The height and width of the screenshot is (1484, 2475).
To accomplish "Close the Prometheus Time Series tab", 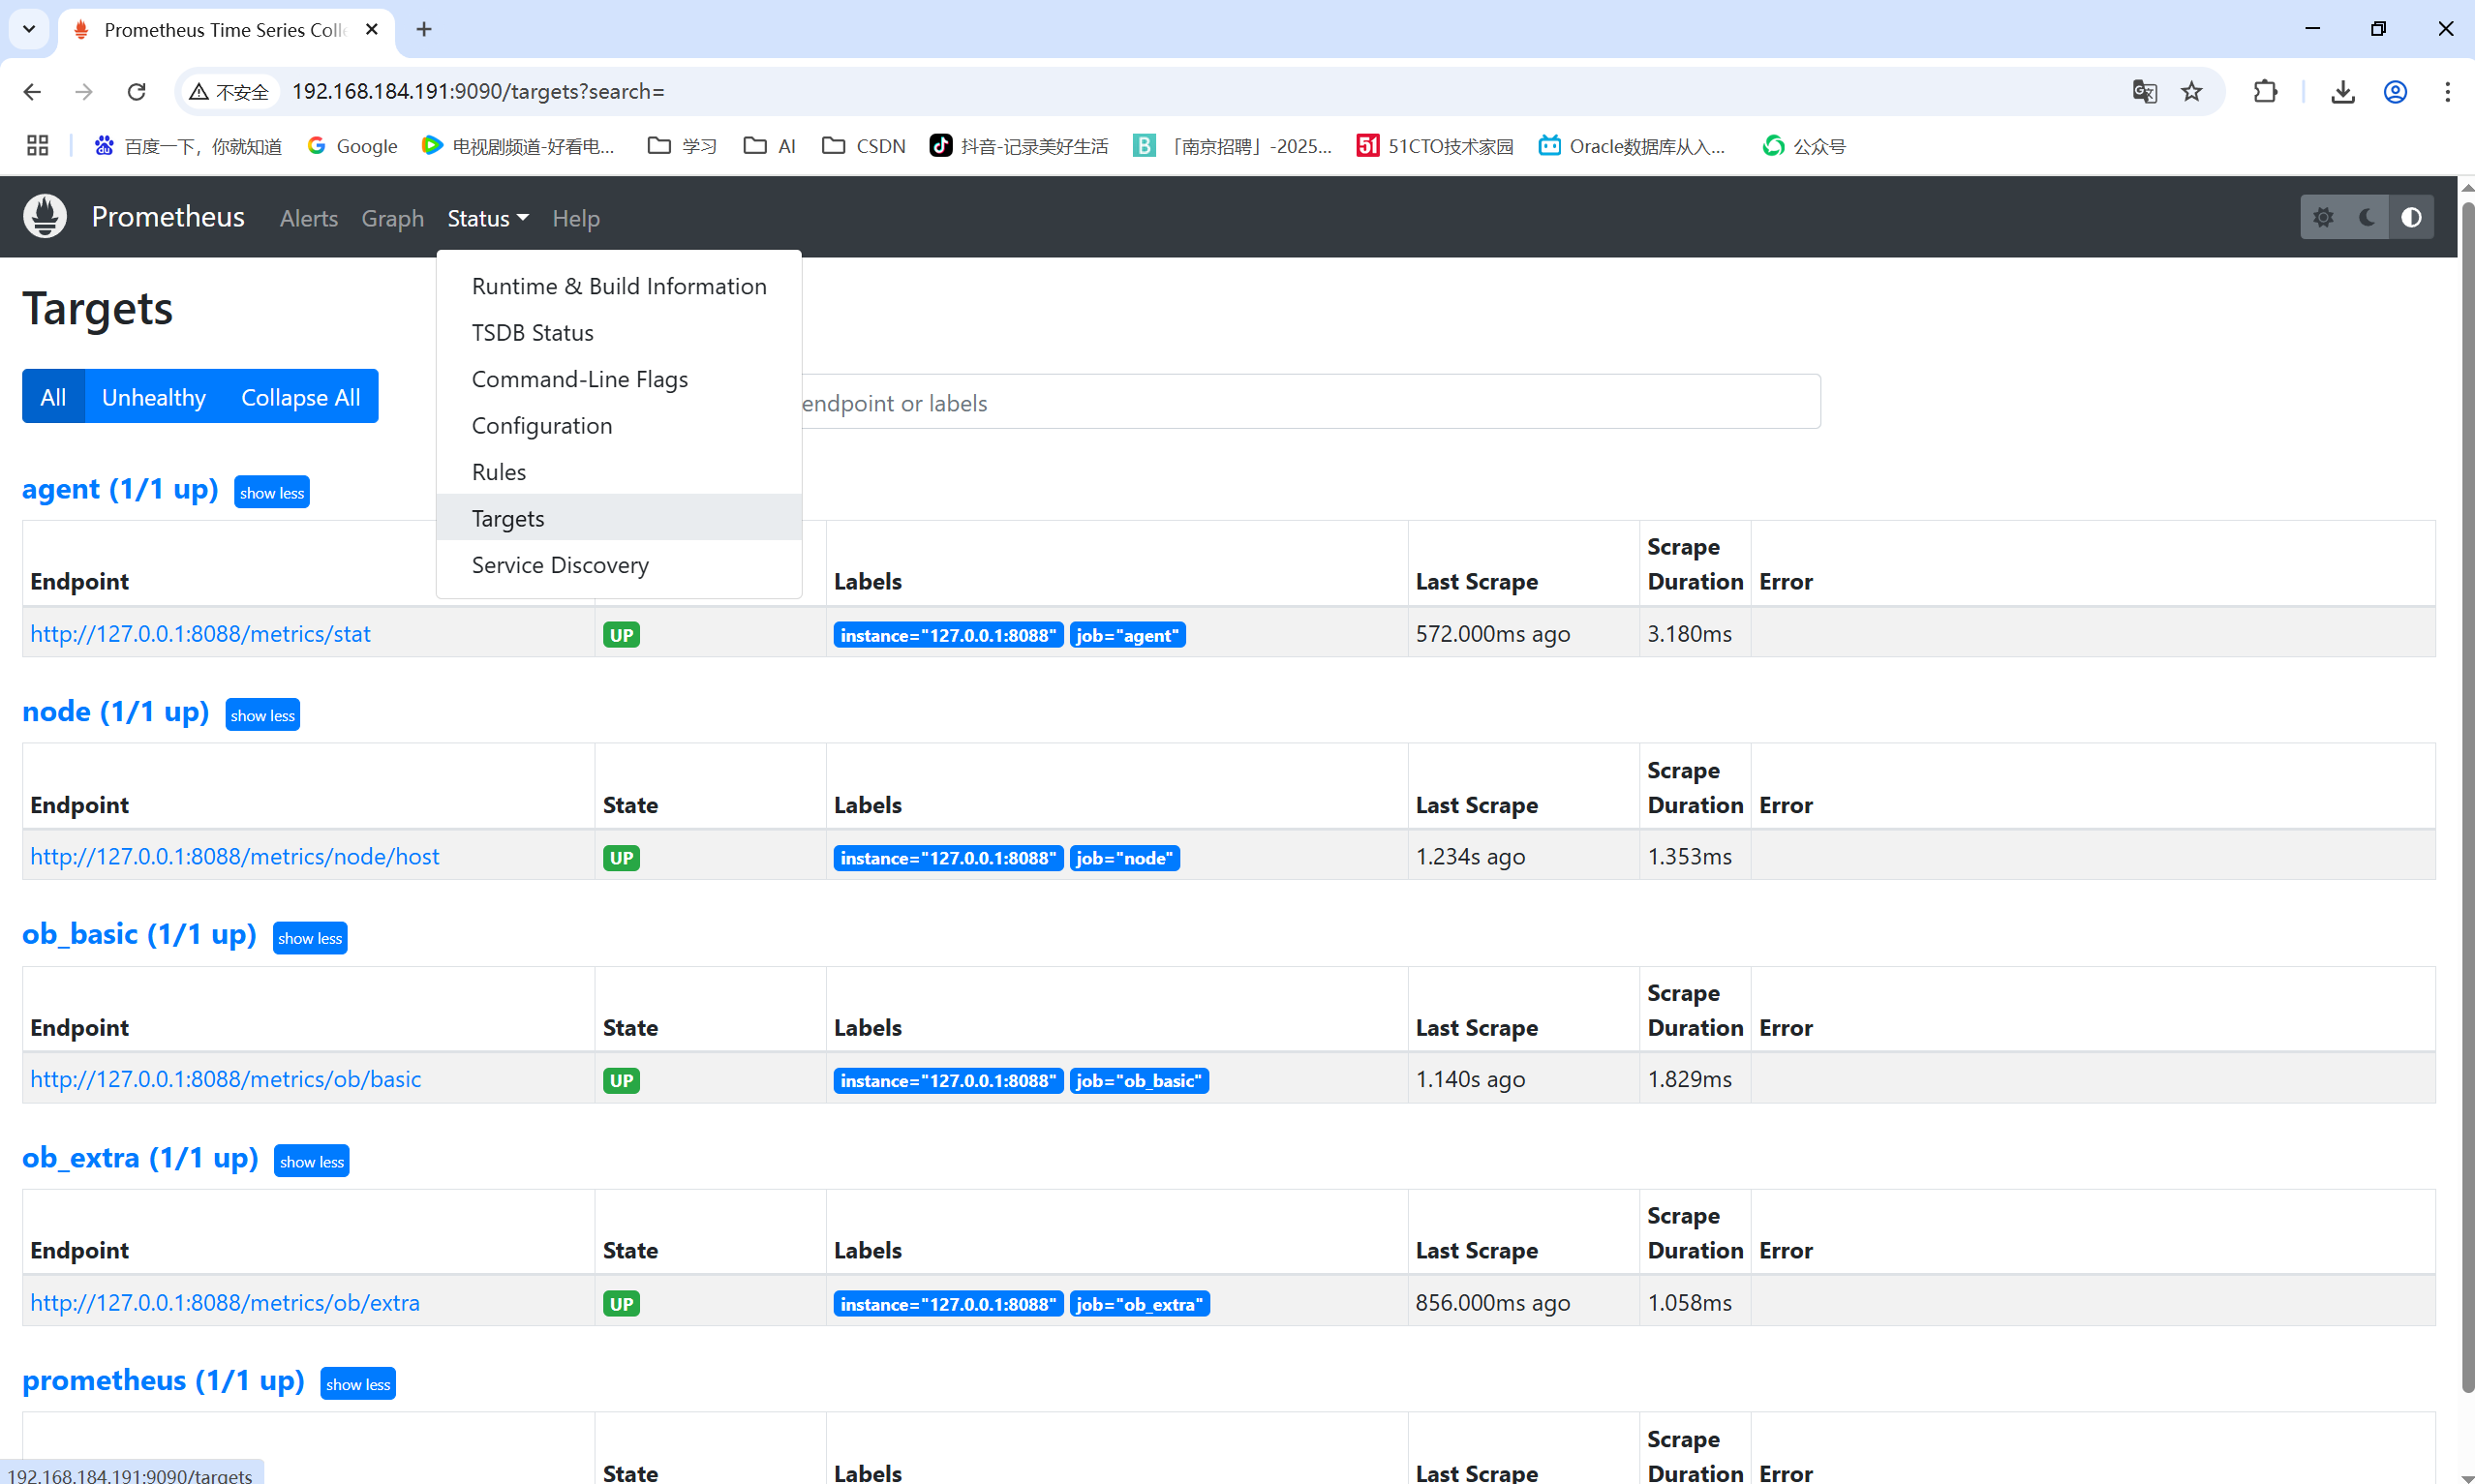I will tap(372, 29).
